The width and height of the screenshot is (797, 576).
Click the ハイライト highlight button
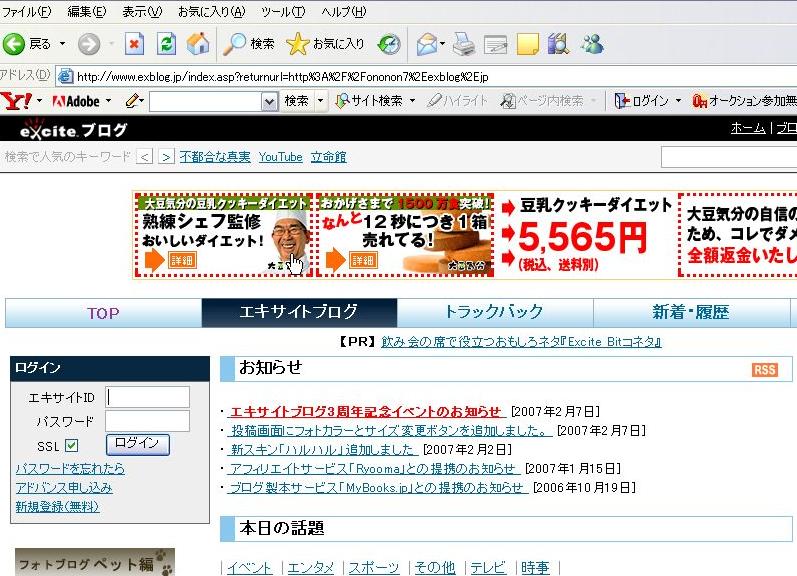click(457, 101)
